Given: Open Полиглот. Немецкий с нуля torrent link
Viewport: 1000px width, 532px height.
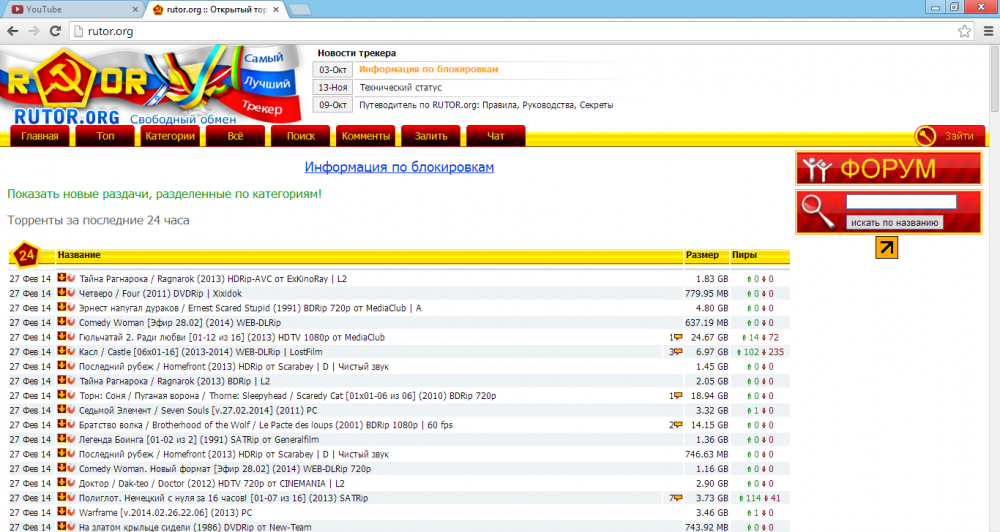Looking at the screenshot, I should [x=223, y=498].
